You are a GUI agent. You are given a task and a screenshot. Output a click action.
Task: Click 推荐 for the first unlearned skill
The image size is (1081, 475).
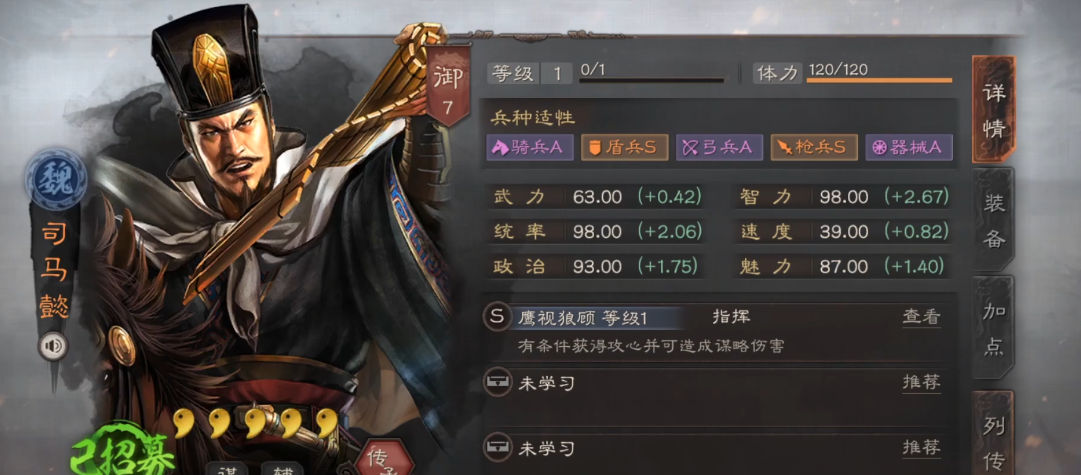coord(922,382)
